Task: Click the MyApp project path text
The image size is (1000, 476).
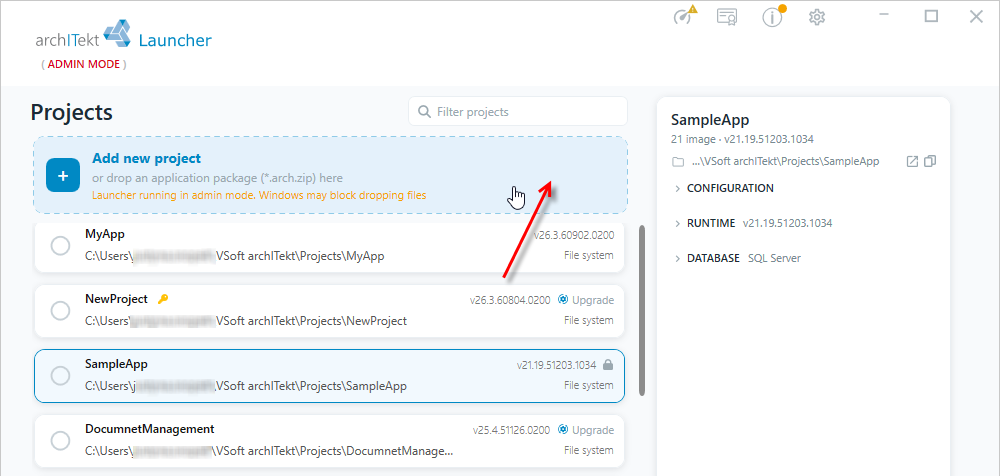Action: click(235, 256)
